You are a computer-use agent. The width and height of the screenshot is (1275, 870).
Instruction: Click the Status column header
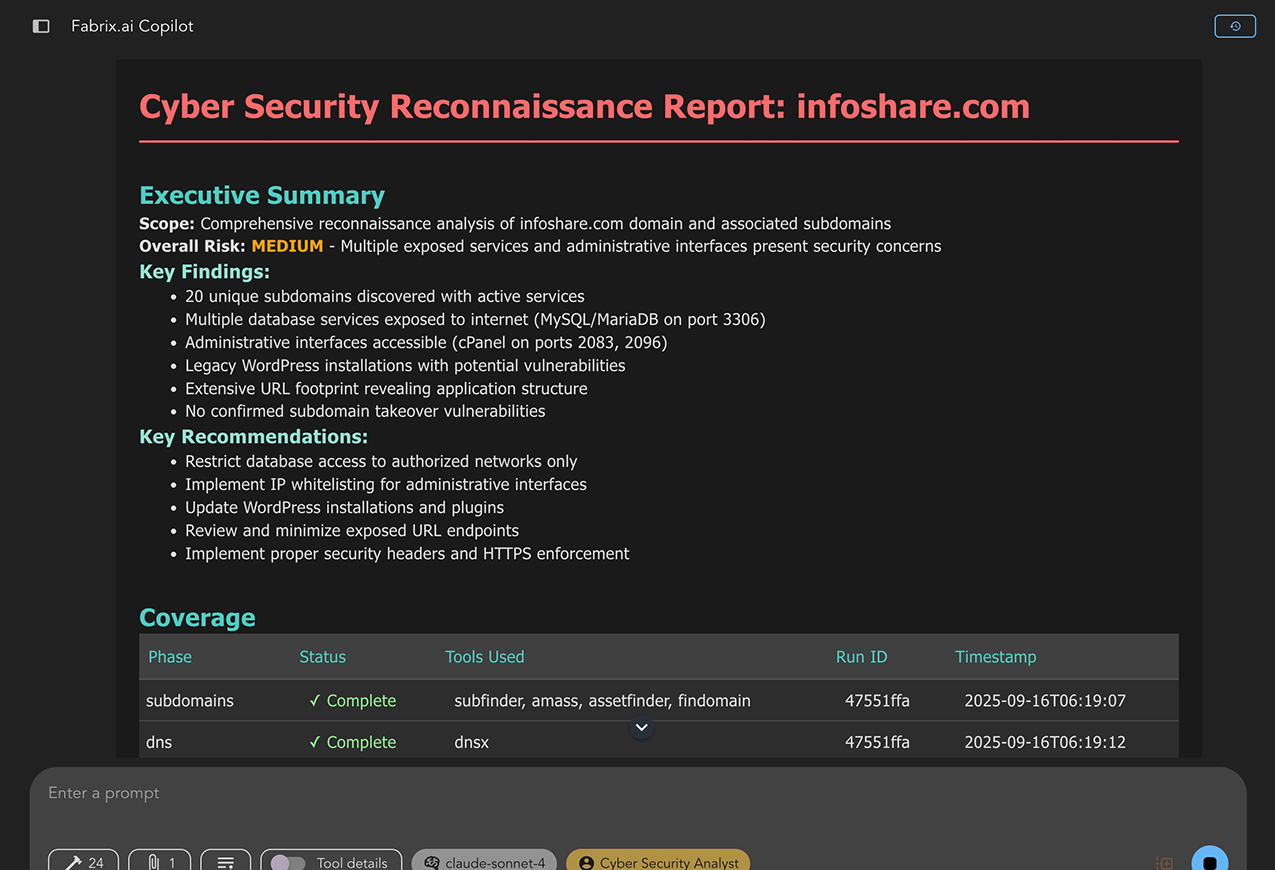pyautogui.click(x=322, y=657)
